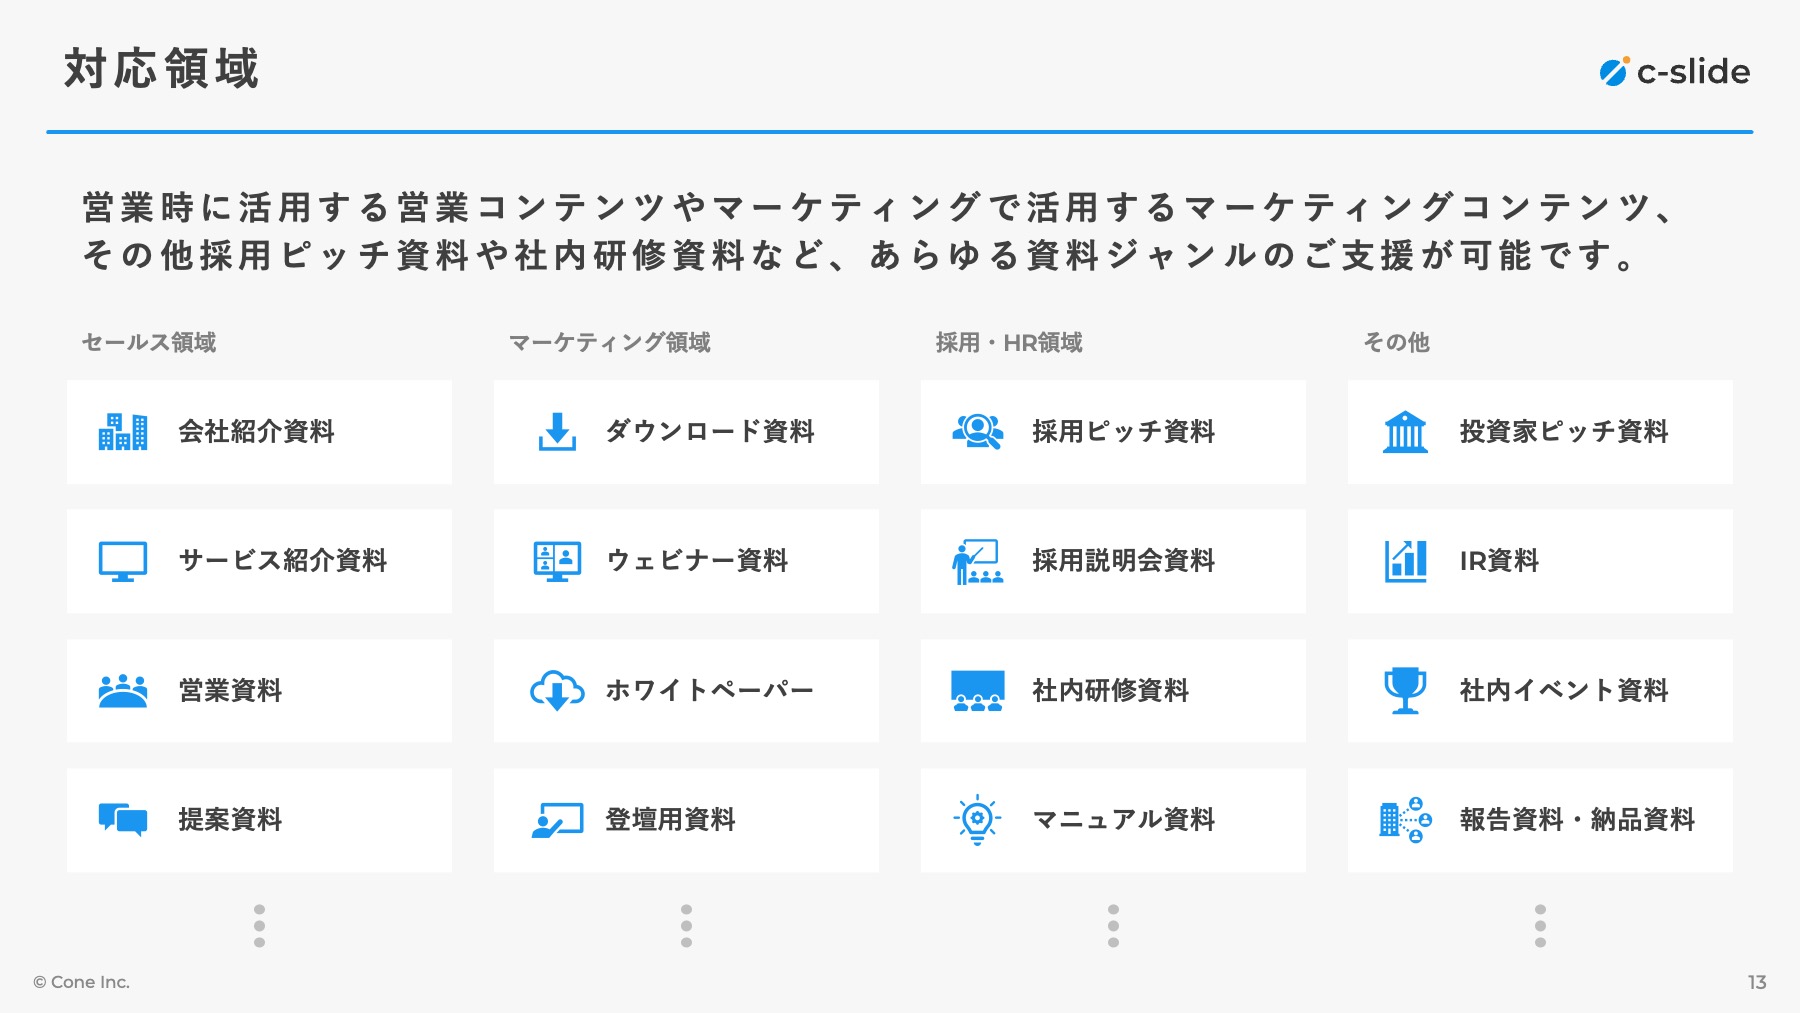Open the 営業資料 card
This screenshot has height=1013, width=1800.
(x=259, y=691)
